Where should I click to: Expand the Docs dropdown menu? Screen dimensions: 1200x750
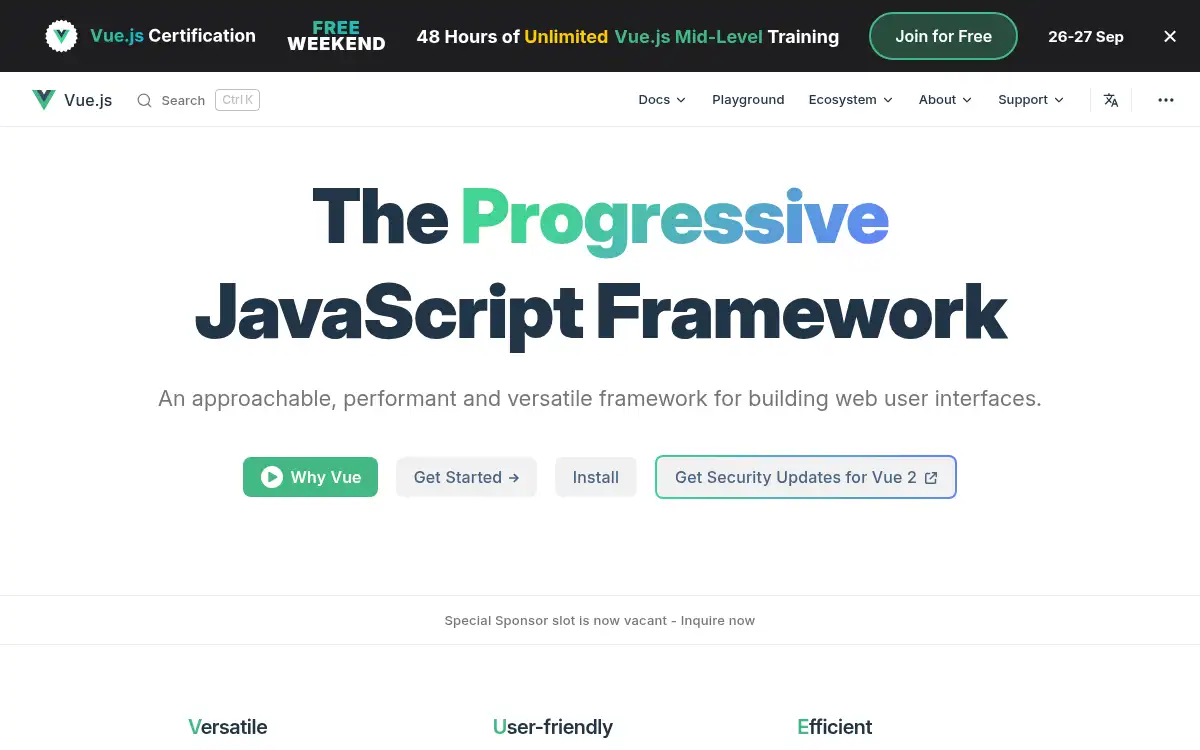[x=662, y=100]
